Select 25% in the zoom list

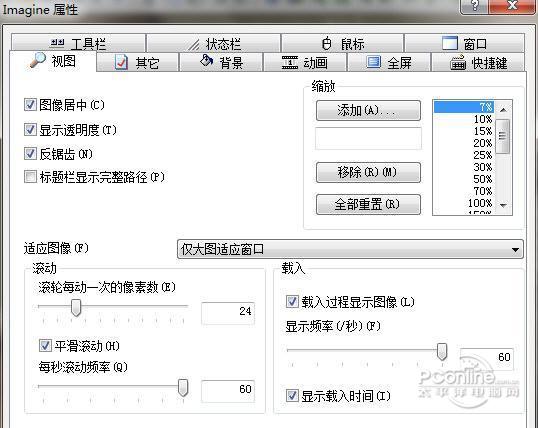point(464,155)
